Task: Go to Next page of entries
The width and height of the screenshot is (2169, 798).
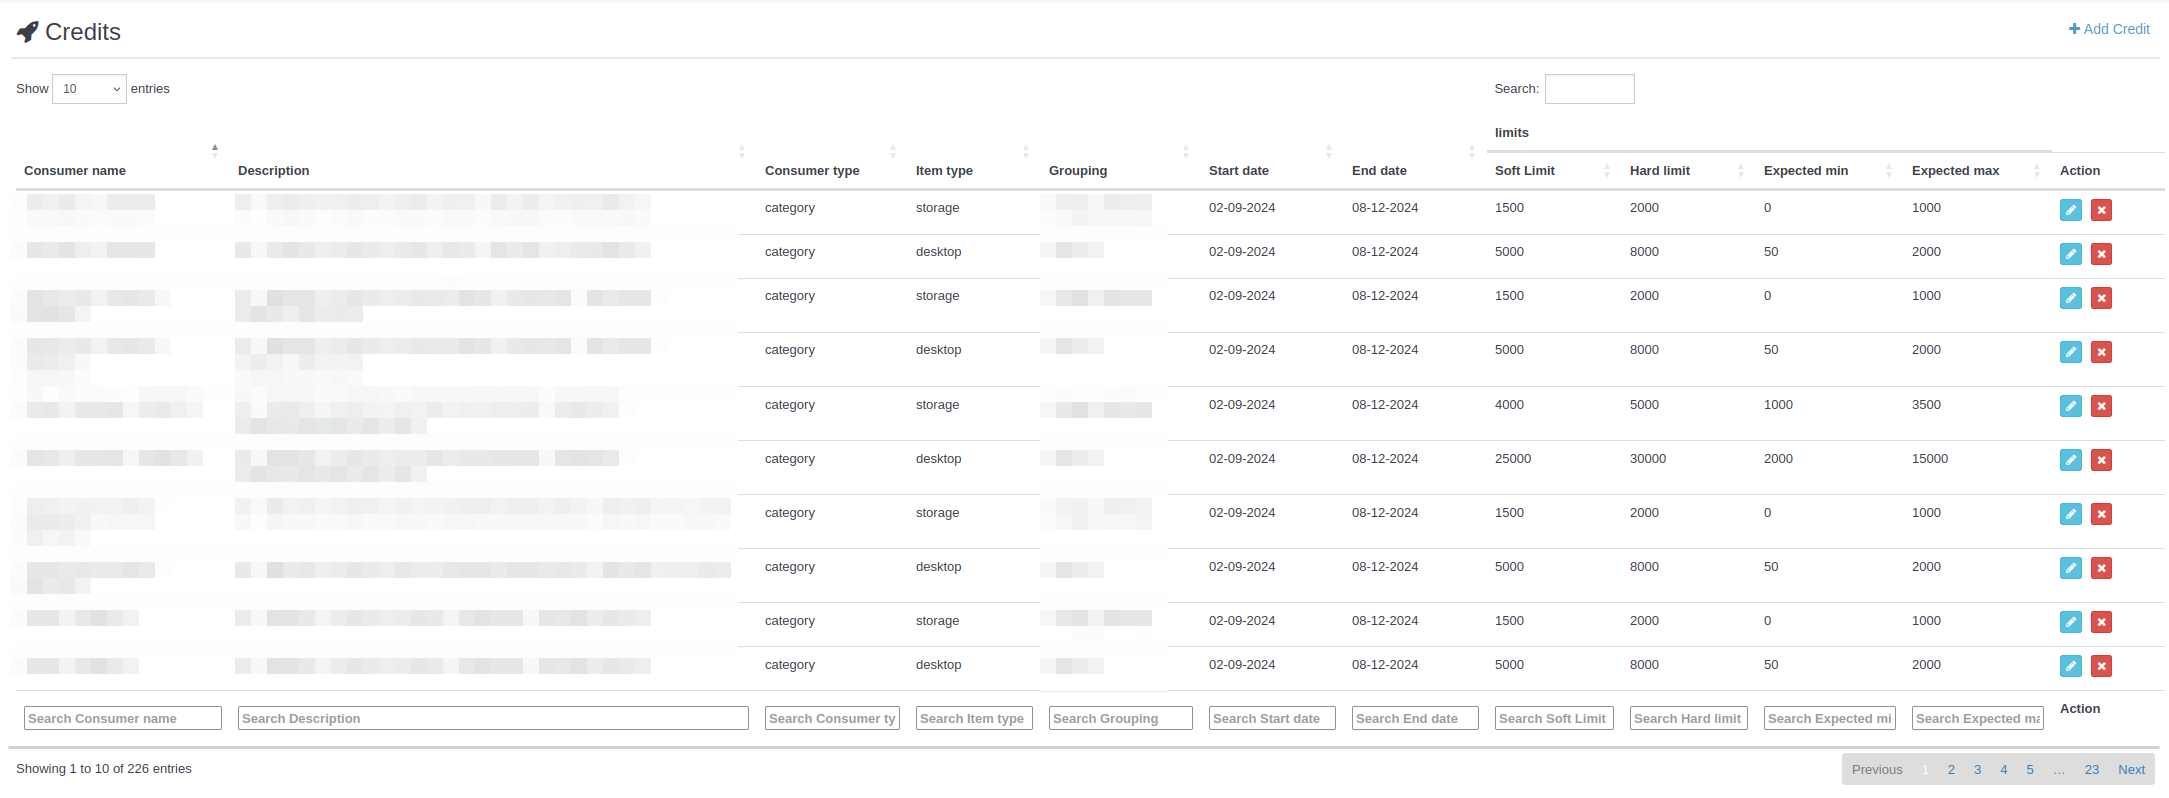Action: pyautogui.click(x=2131, y=770)
